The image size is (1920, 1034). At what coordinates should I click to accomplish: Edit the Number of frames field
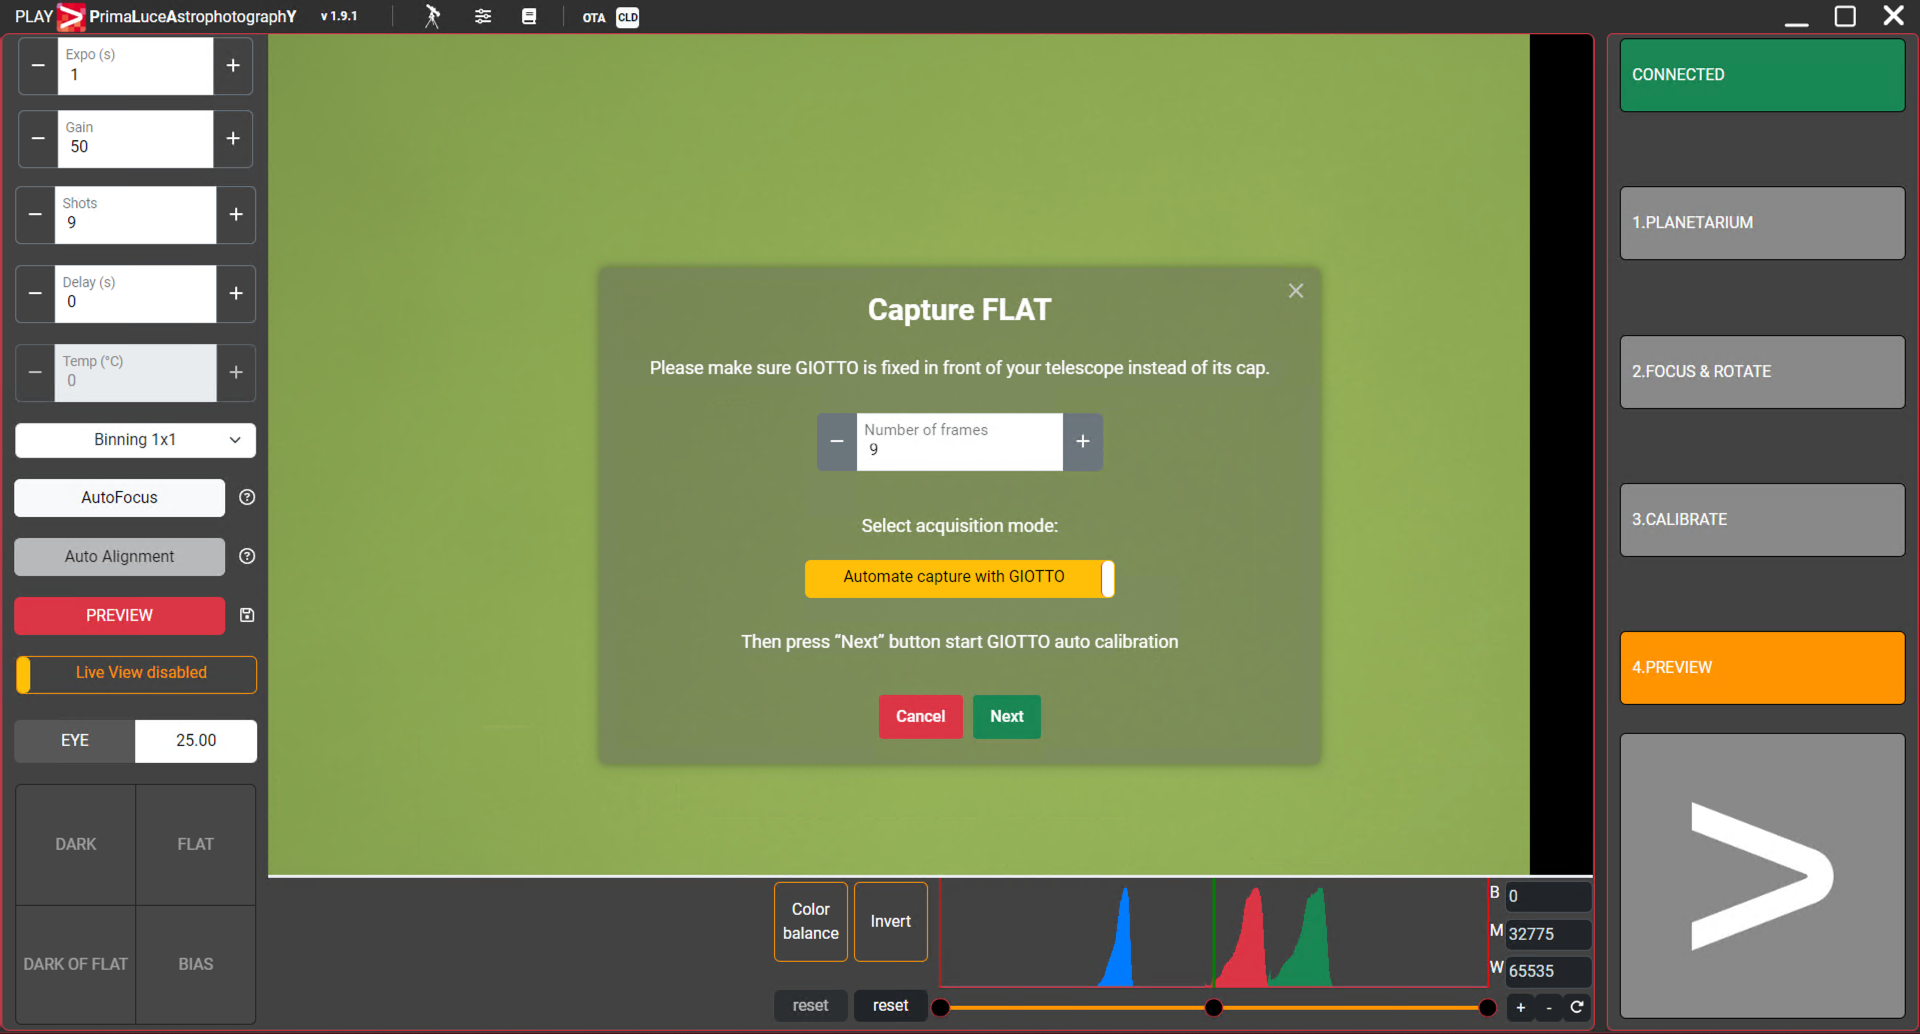pyautogui.click(x=960, y=442)
